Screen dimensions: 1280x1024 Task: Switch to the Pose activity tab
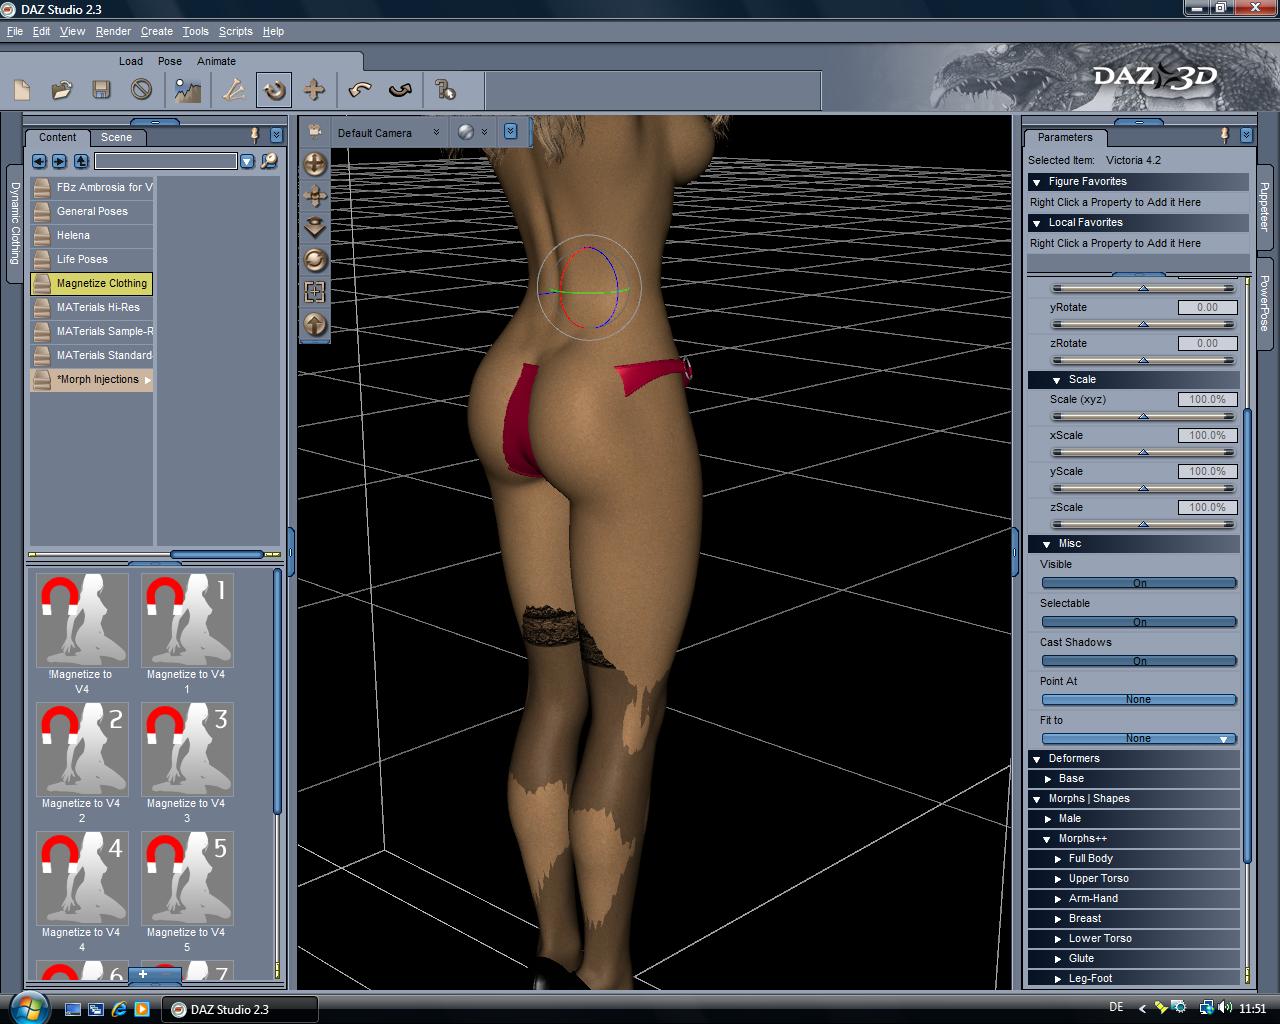170,61
